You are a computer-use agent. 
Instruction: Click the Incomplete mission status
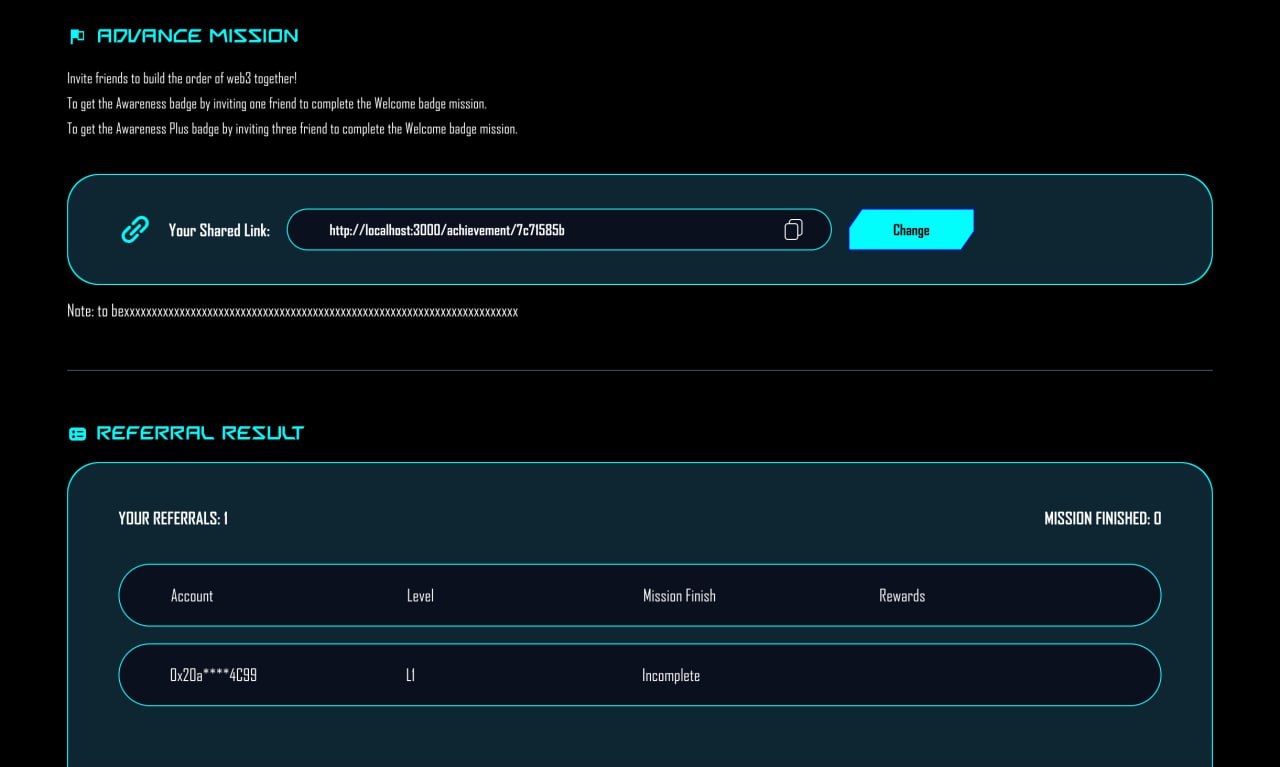(x=671, y=676)
